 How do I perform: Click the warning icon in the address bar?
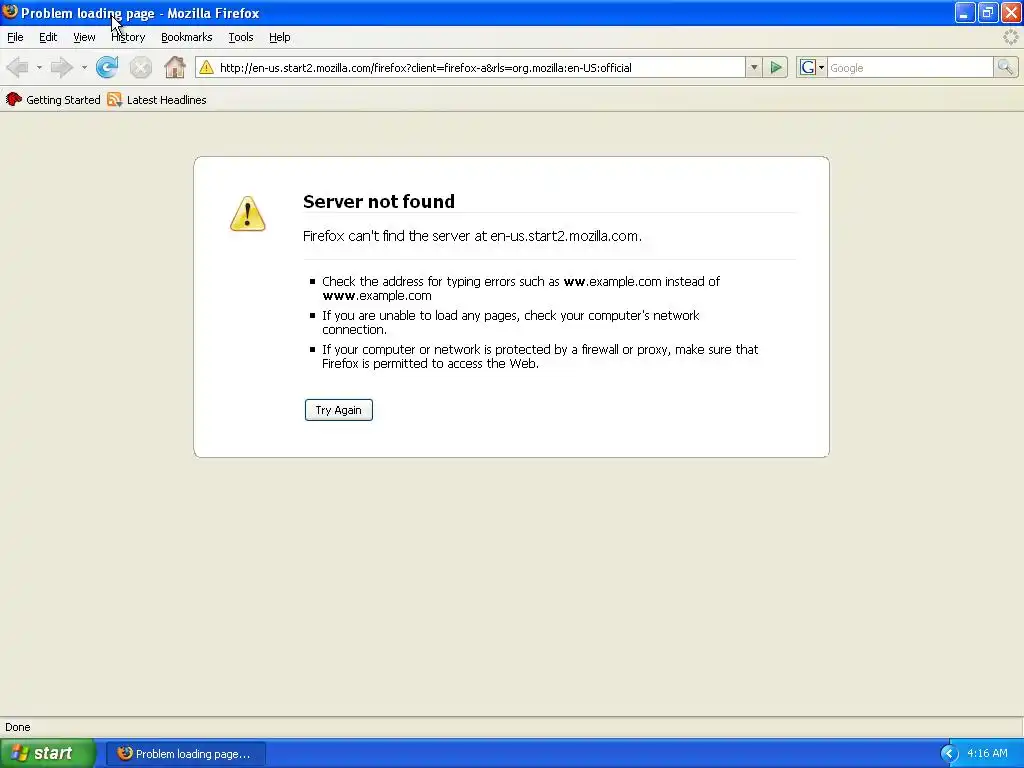pyautogui.click(x=206, y=67)
